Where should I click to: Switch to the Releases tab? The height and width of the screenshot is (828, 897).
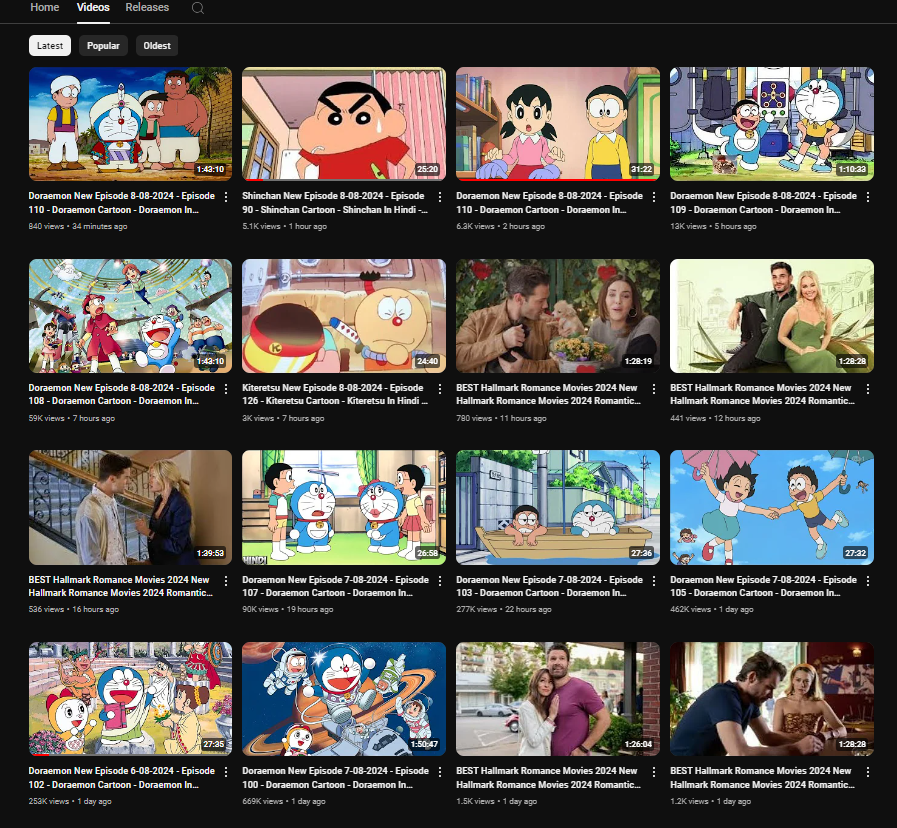147,7
